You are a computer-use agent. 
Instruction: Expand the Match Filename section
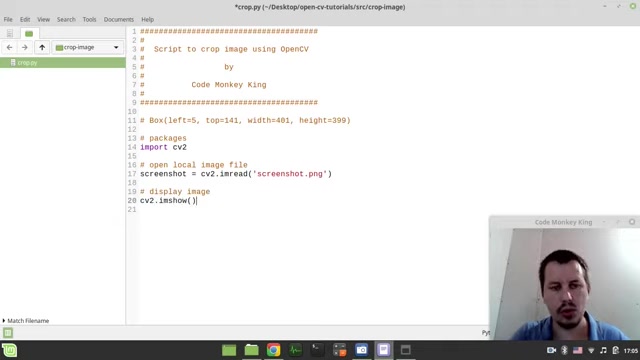coord(26,321)
